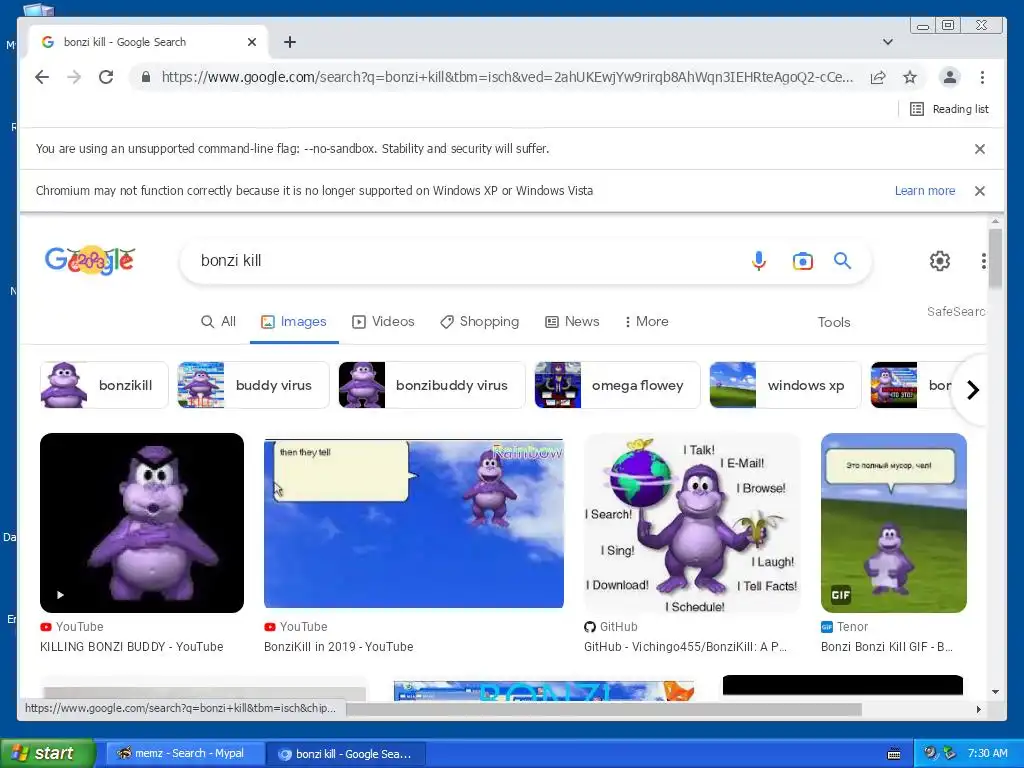
Task: Open the Chromium three-dot menu
Action: 982,77
